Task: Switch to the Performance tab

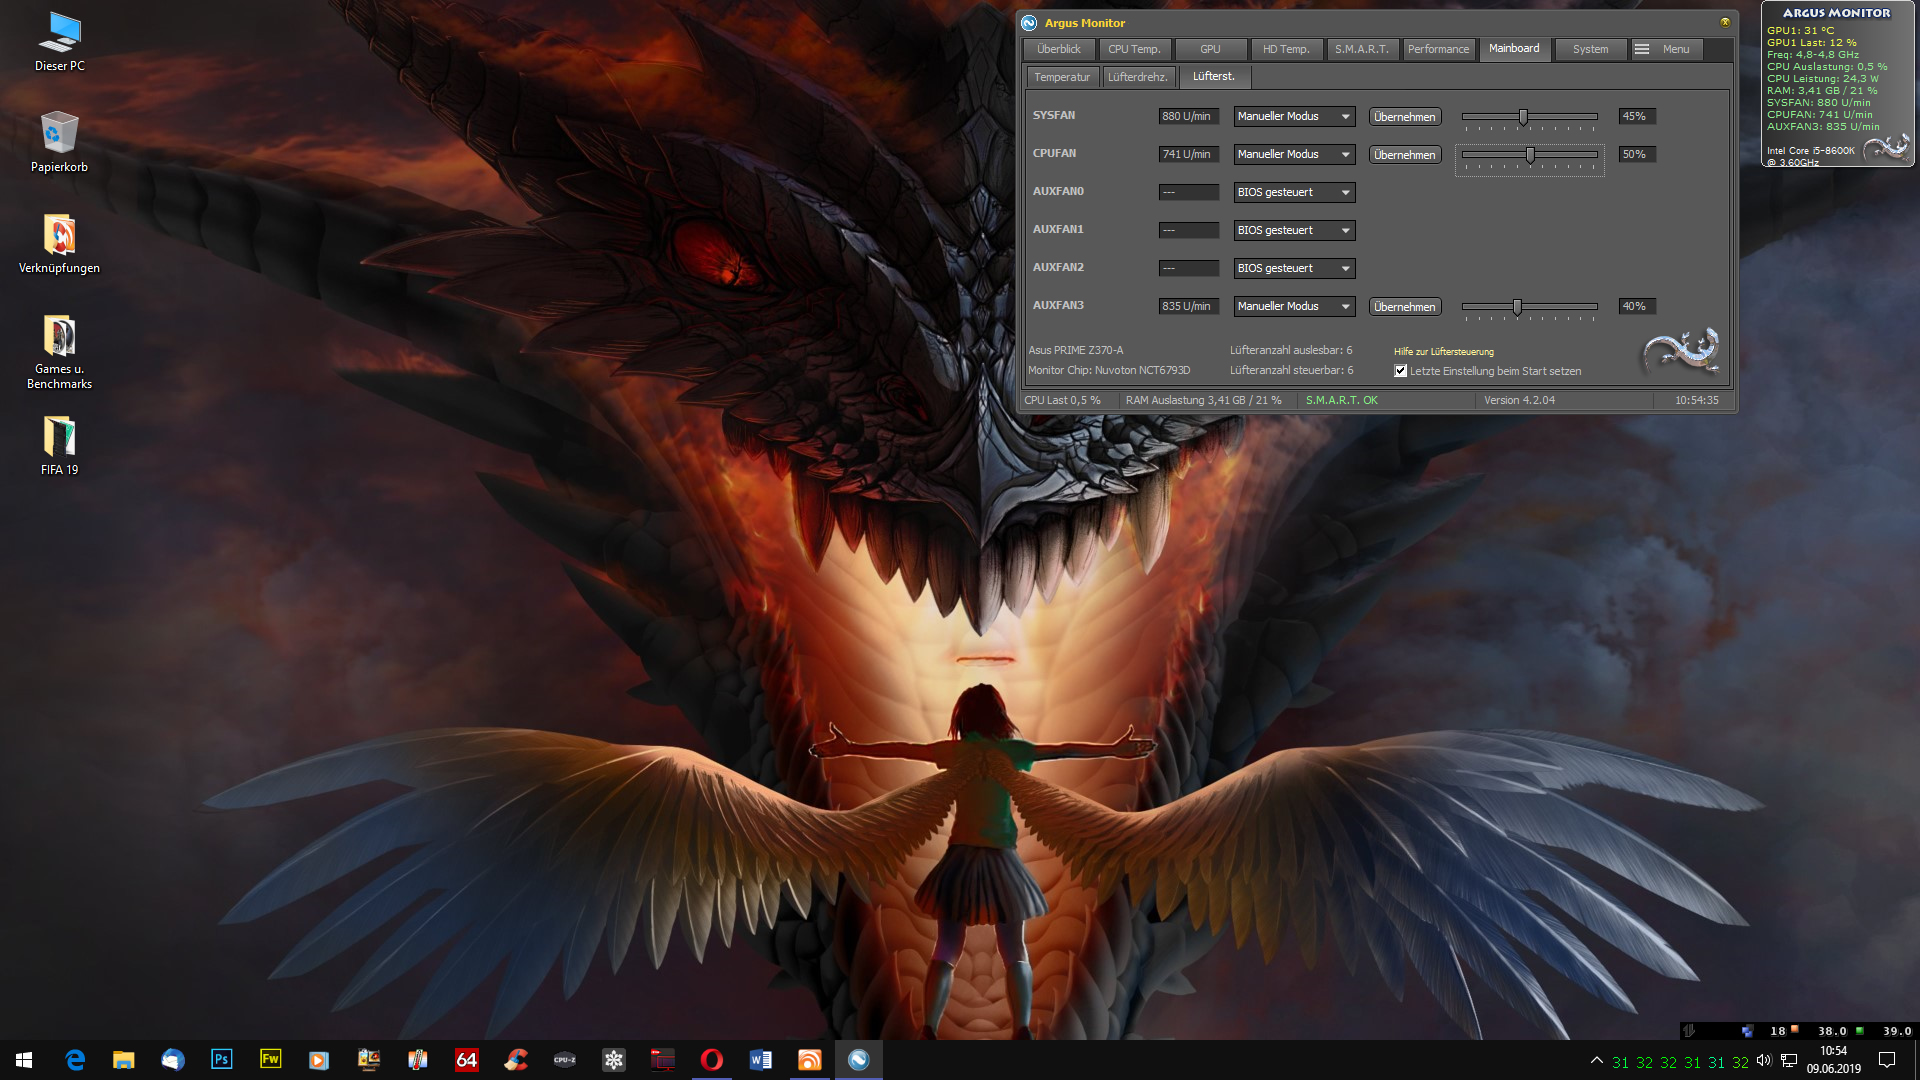Action: (1438, 49)
